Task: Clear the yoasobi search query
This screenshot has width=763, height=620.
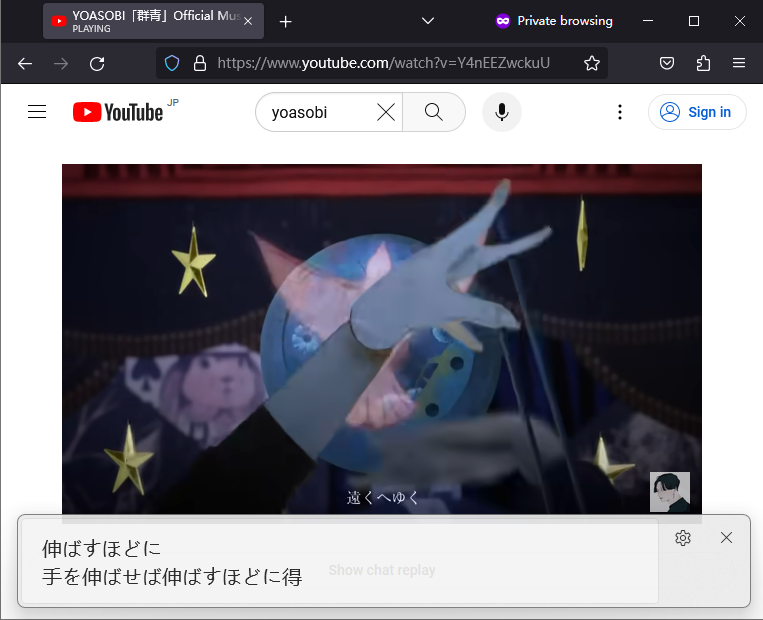Action: click(386, 112)
